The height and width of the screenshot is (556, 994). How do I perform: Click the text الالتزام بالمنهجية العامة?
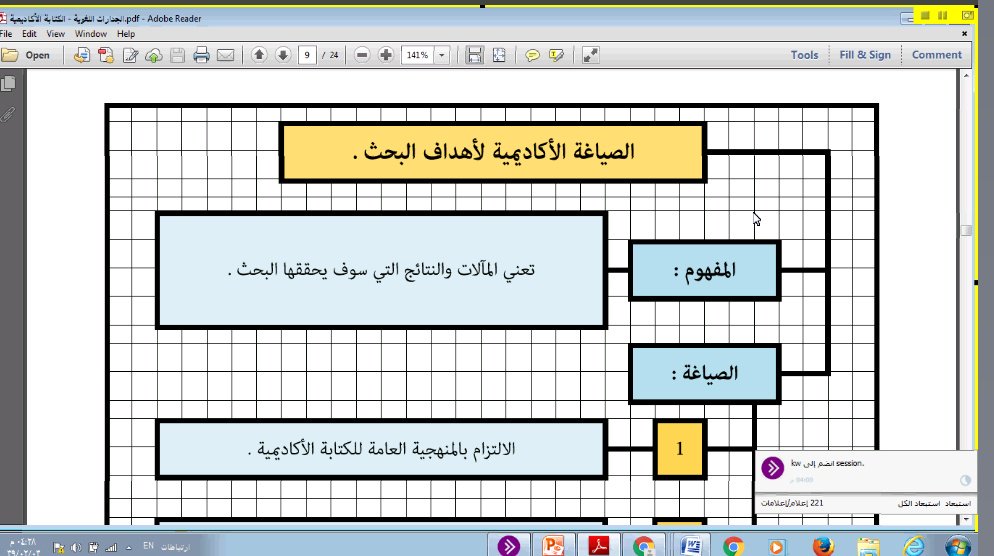[382, 449]
